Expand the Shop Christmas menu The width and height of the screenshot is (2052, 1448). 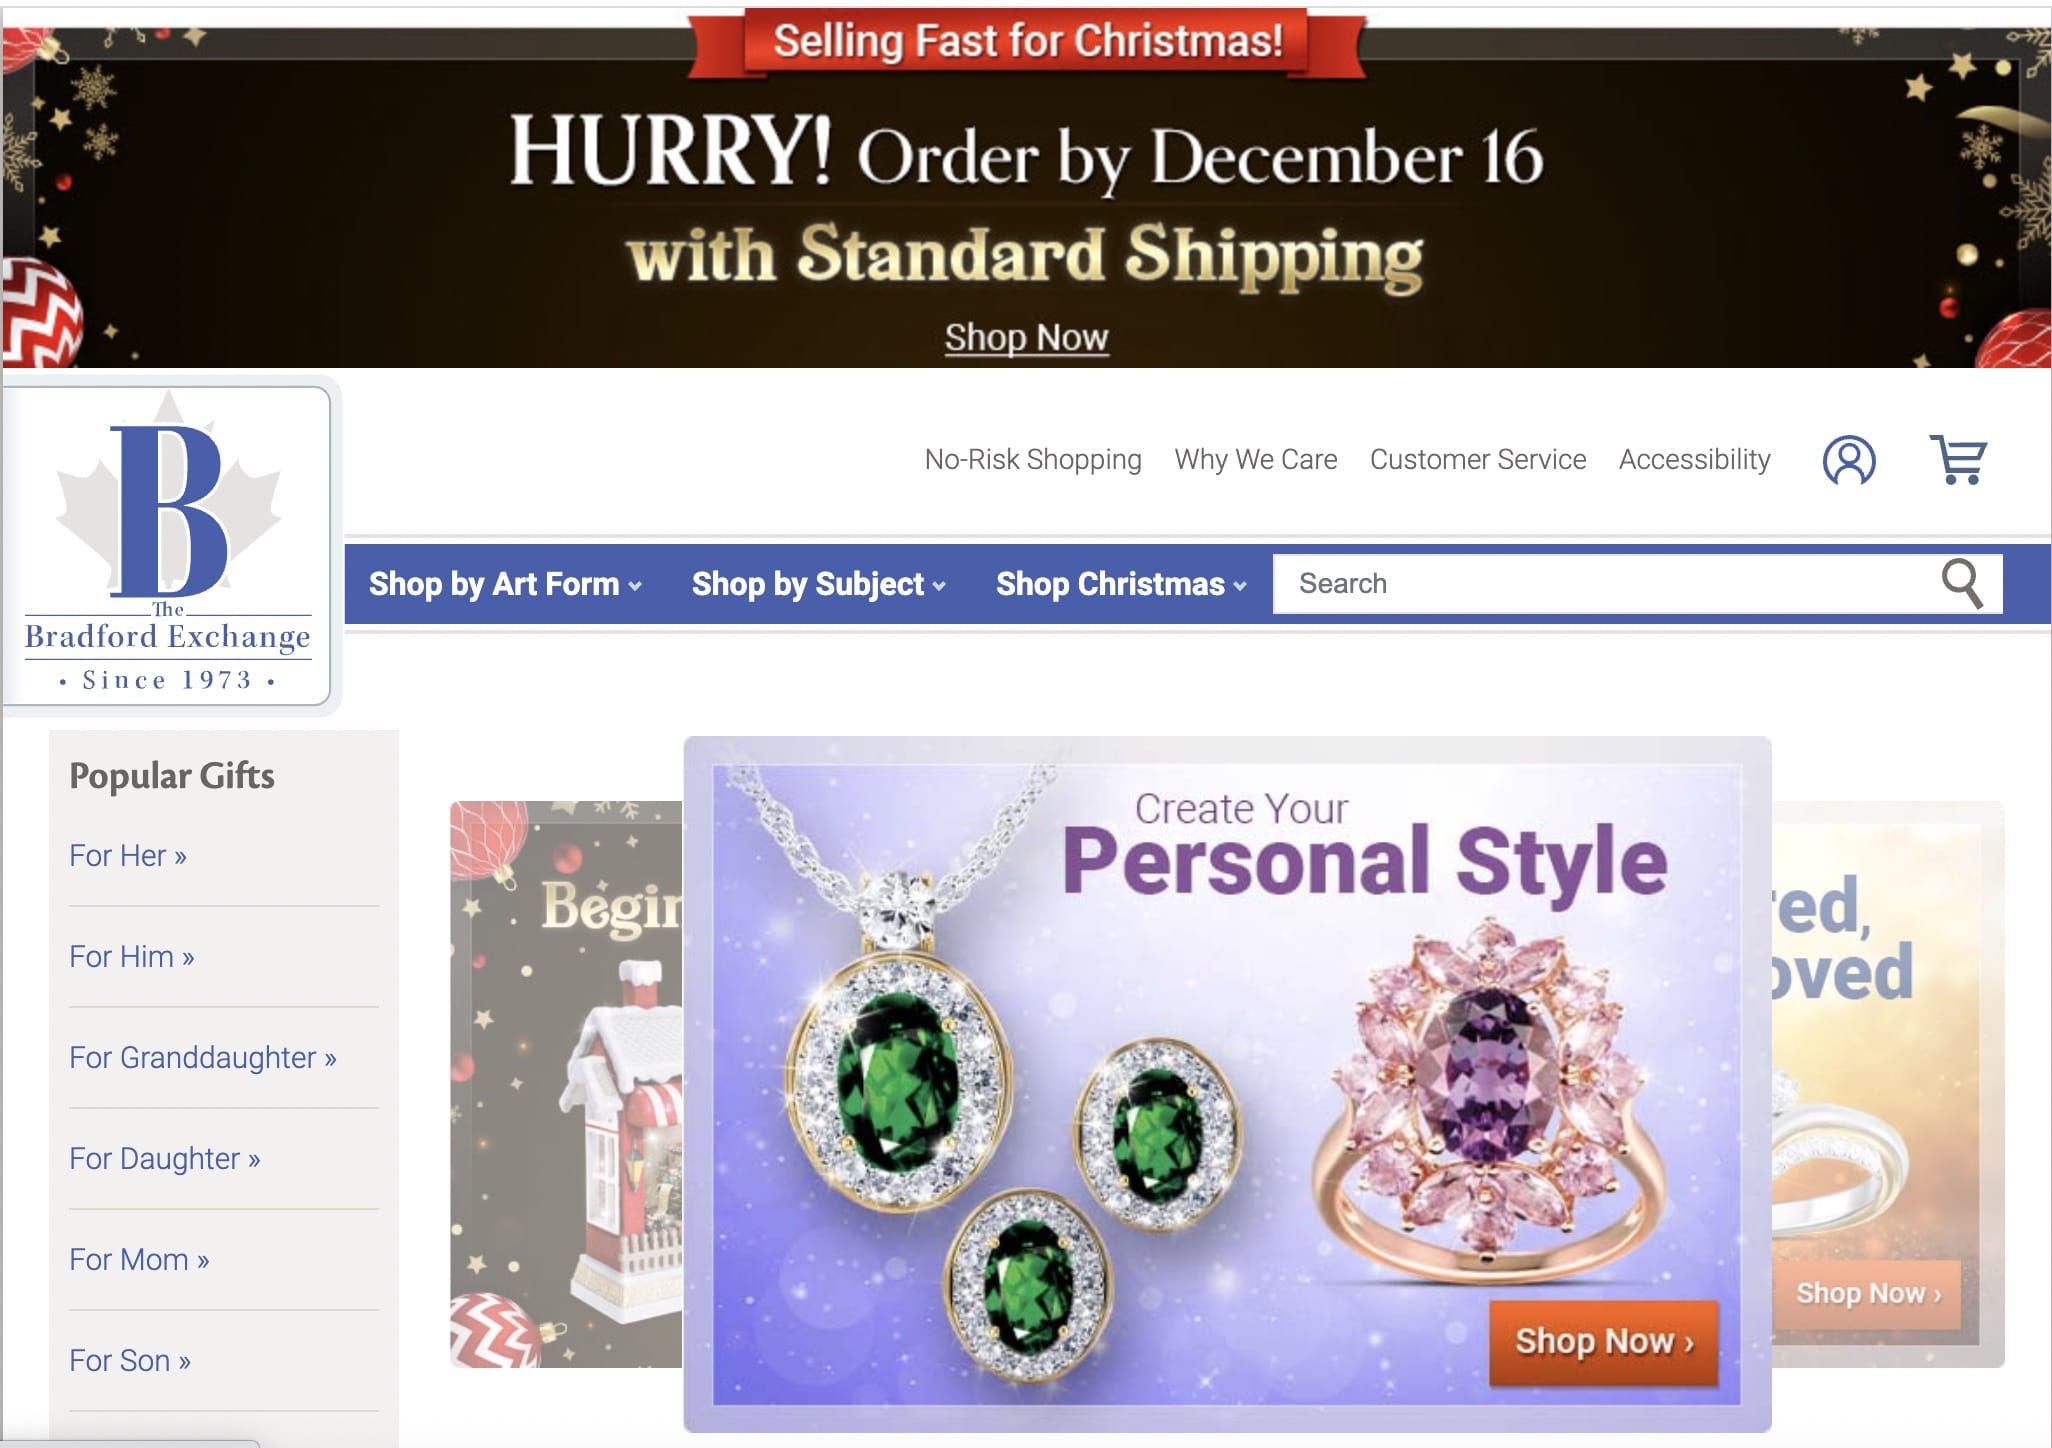click(x=1121, y=584)
